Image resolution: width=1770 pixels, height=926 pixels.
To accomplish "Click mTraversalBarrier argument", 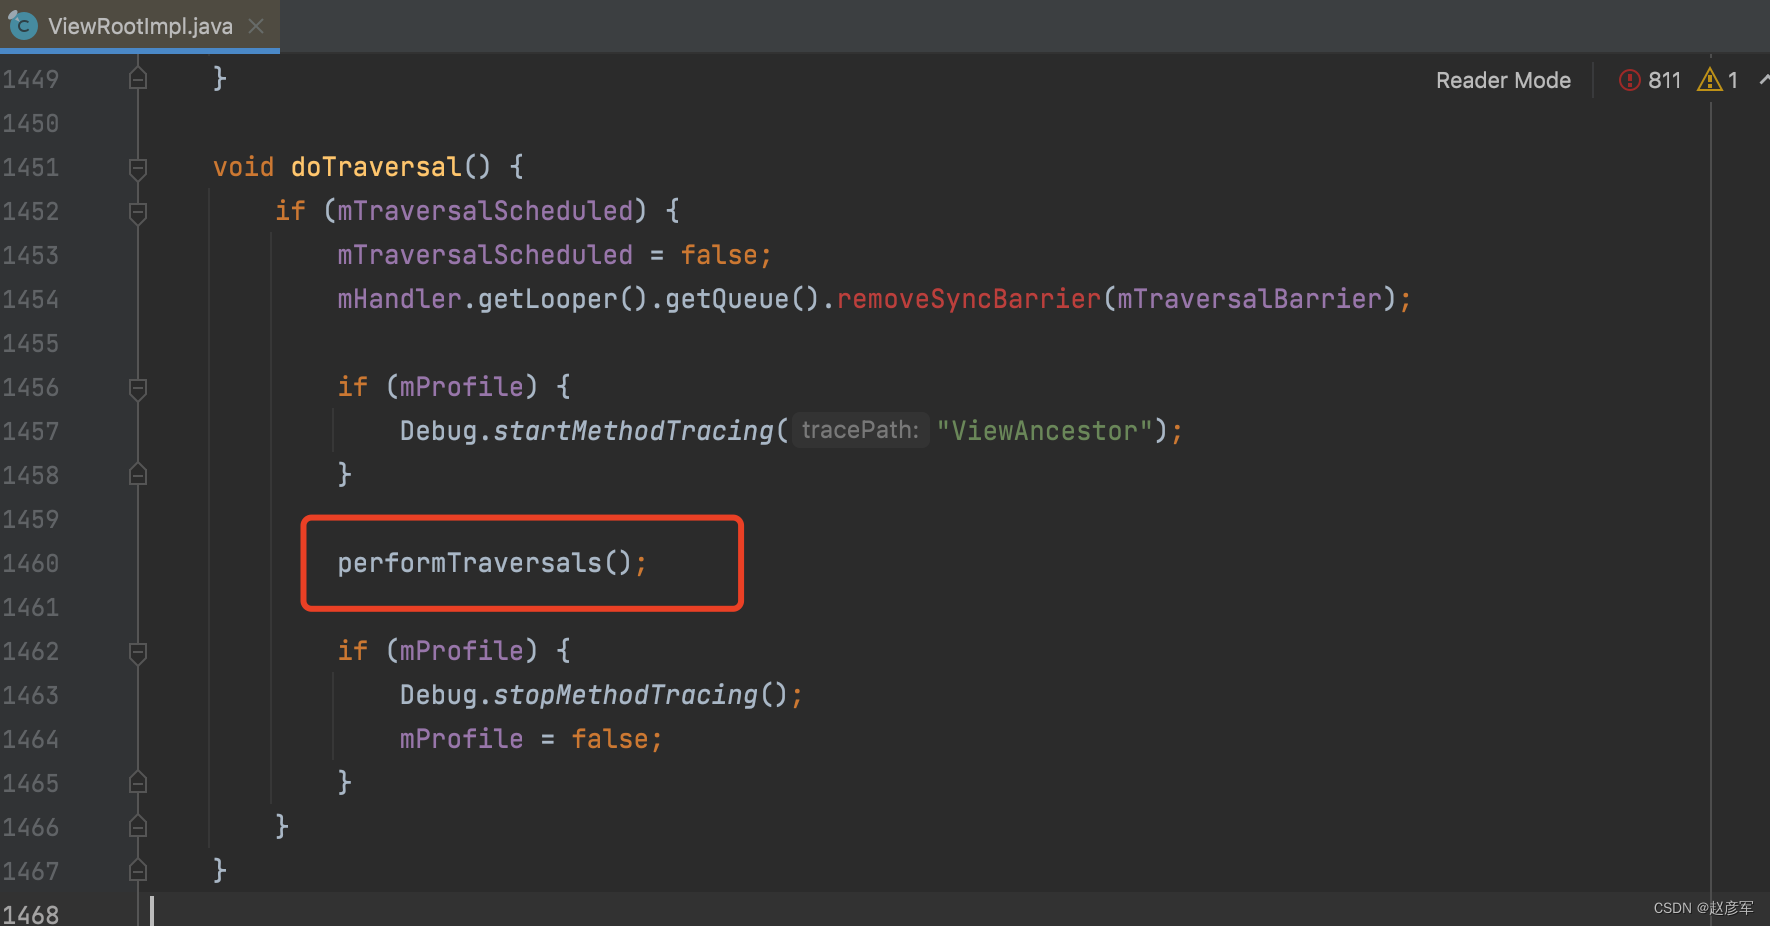I will [x=1249, y=299].
